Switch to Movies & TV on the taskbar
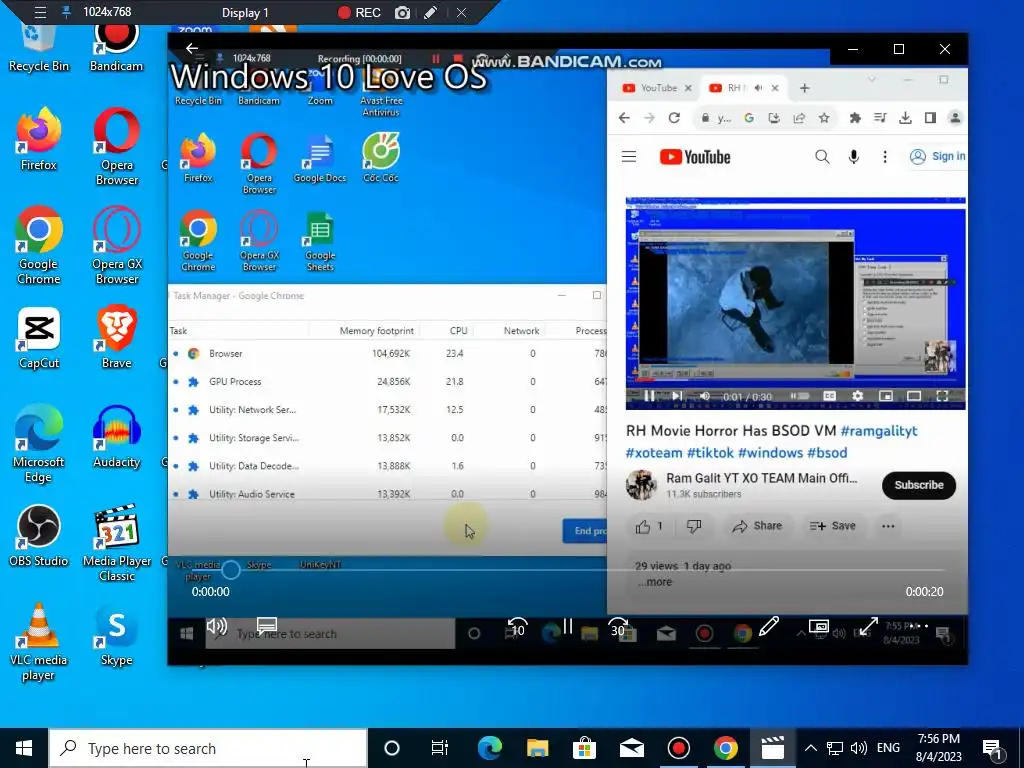1024x768 pixels. click(773, 748)
